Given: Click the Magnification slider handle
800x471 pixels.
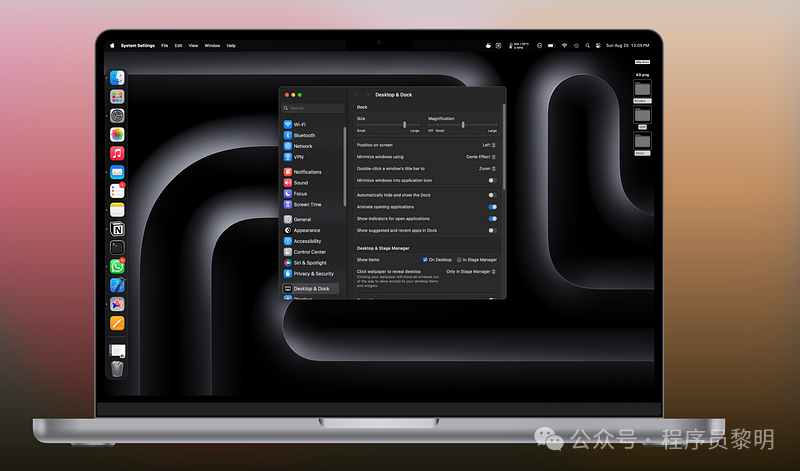Looking at the screenshot, I should 463,125.
